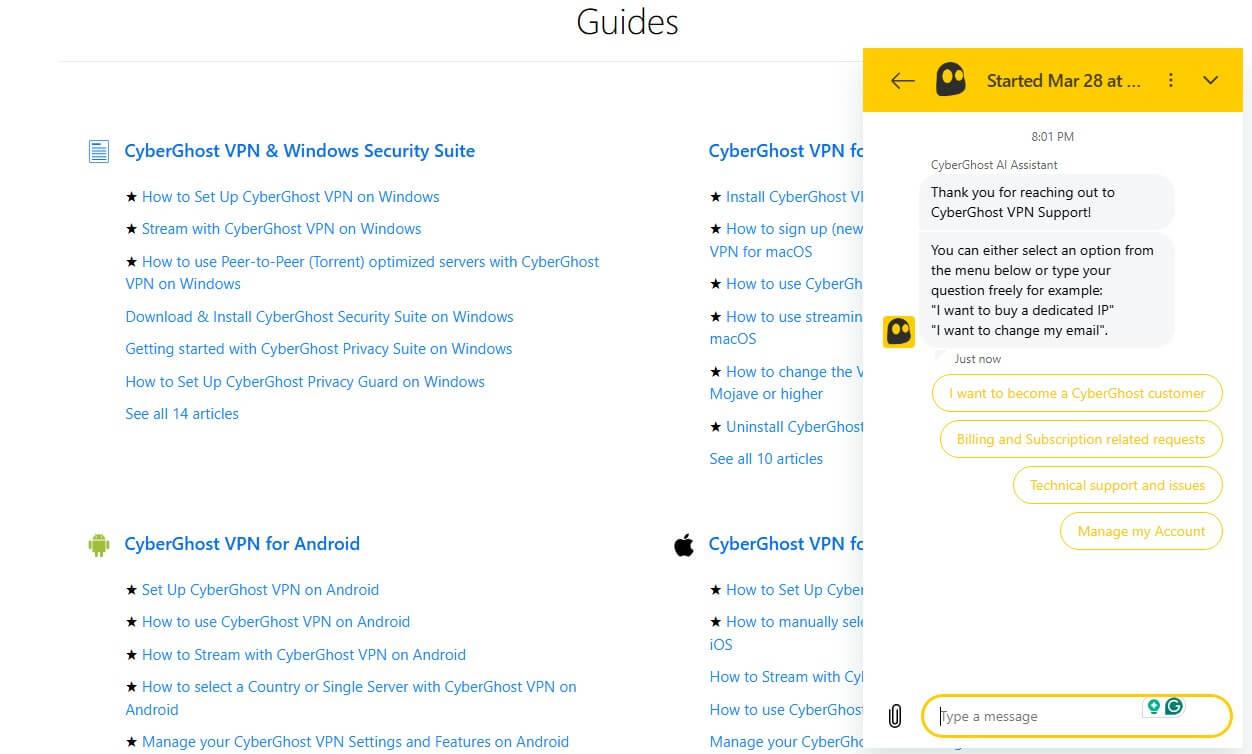Viewport: 1252px width, 754px height.
Task: Select Technical support and issues option
Action: coord(1117,485)
